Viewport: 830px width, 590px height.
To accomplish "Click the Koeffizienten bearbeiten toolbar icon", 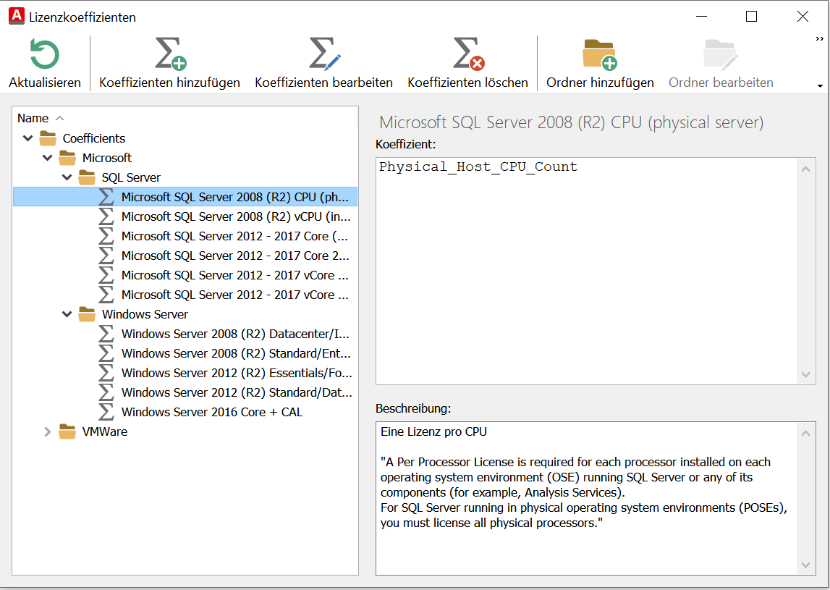I will (323, 54).
